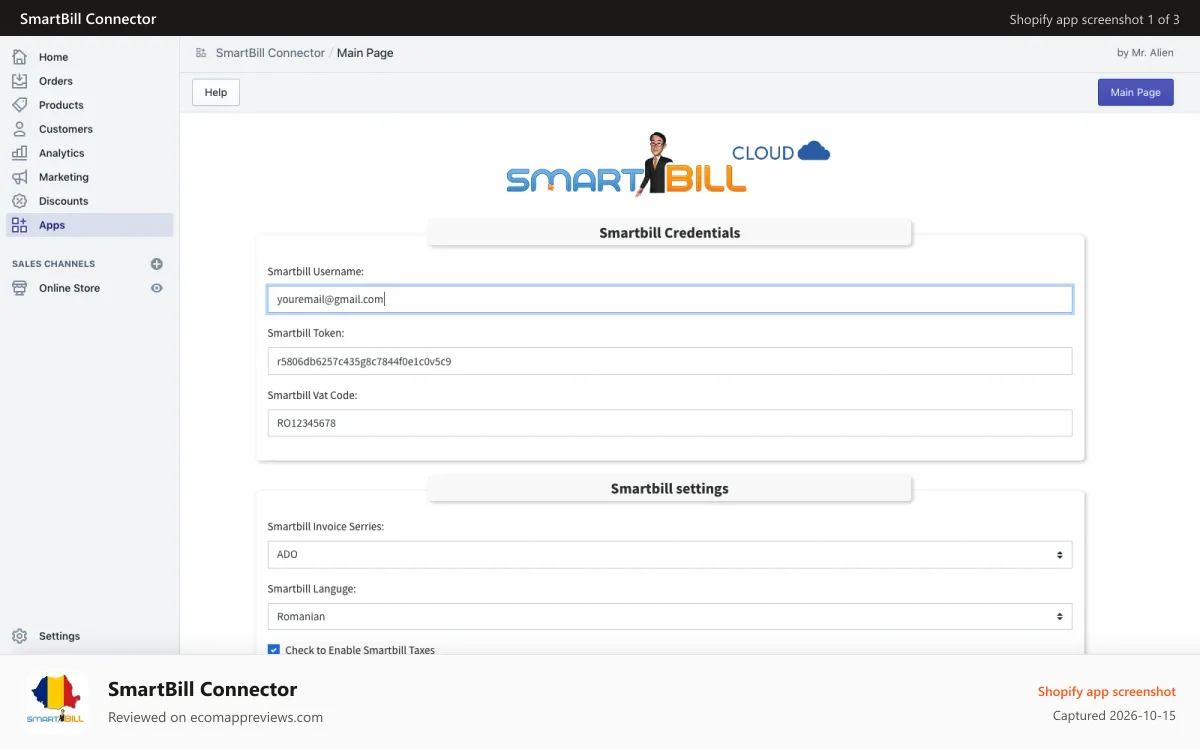Image resolution: width=1200 pixels, height=750 pixels.
Task: Open the Smartbill Invoice Series dropdown
Action: pos(670,555)
